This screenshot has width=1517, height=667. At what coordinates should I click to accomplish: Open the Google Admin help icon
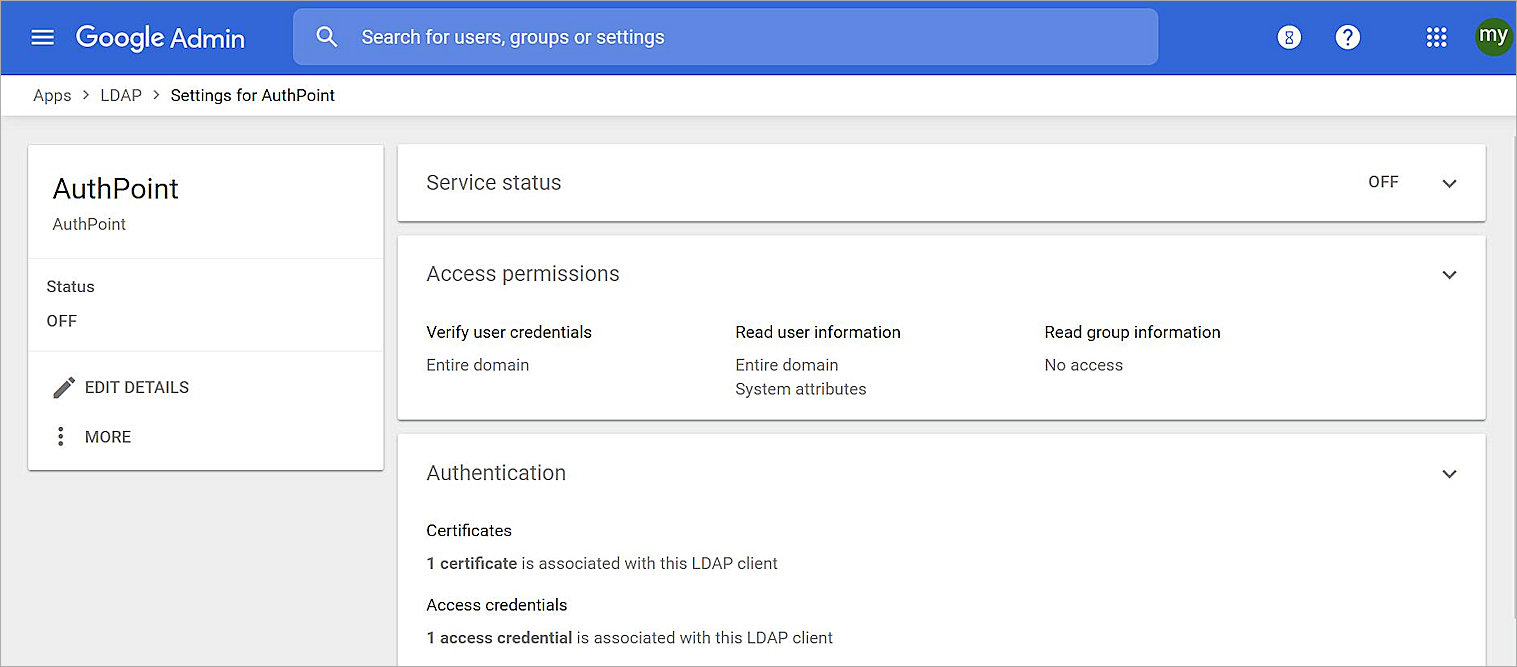[1348, 37]
